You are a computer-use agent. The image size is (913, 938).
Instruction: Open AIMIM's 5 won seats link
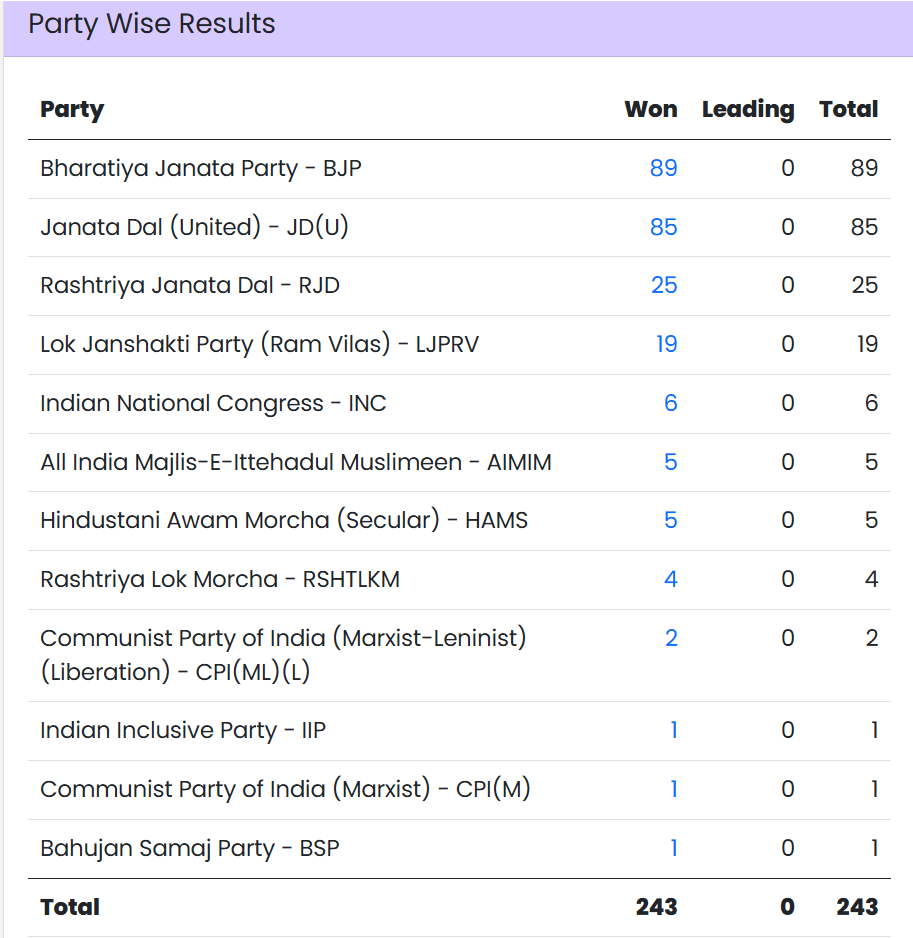[x=670, y=462]
